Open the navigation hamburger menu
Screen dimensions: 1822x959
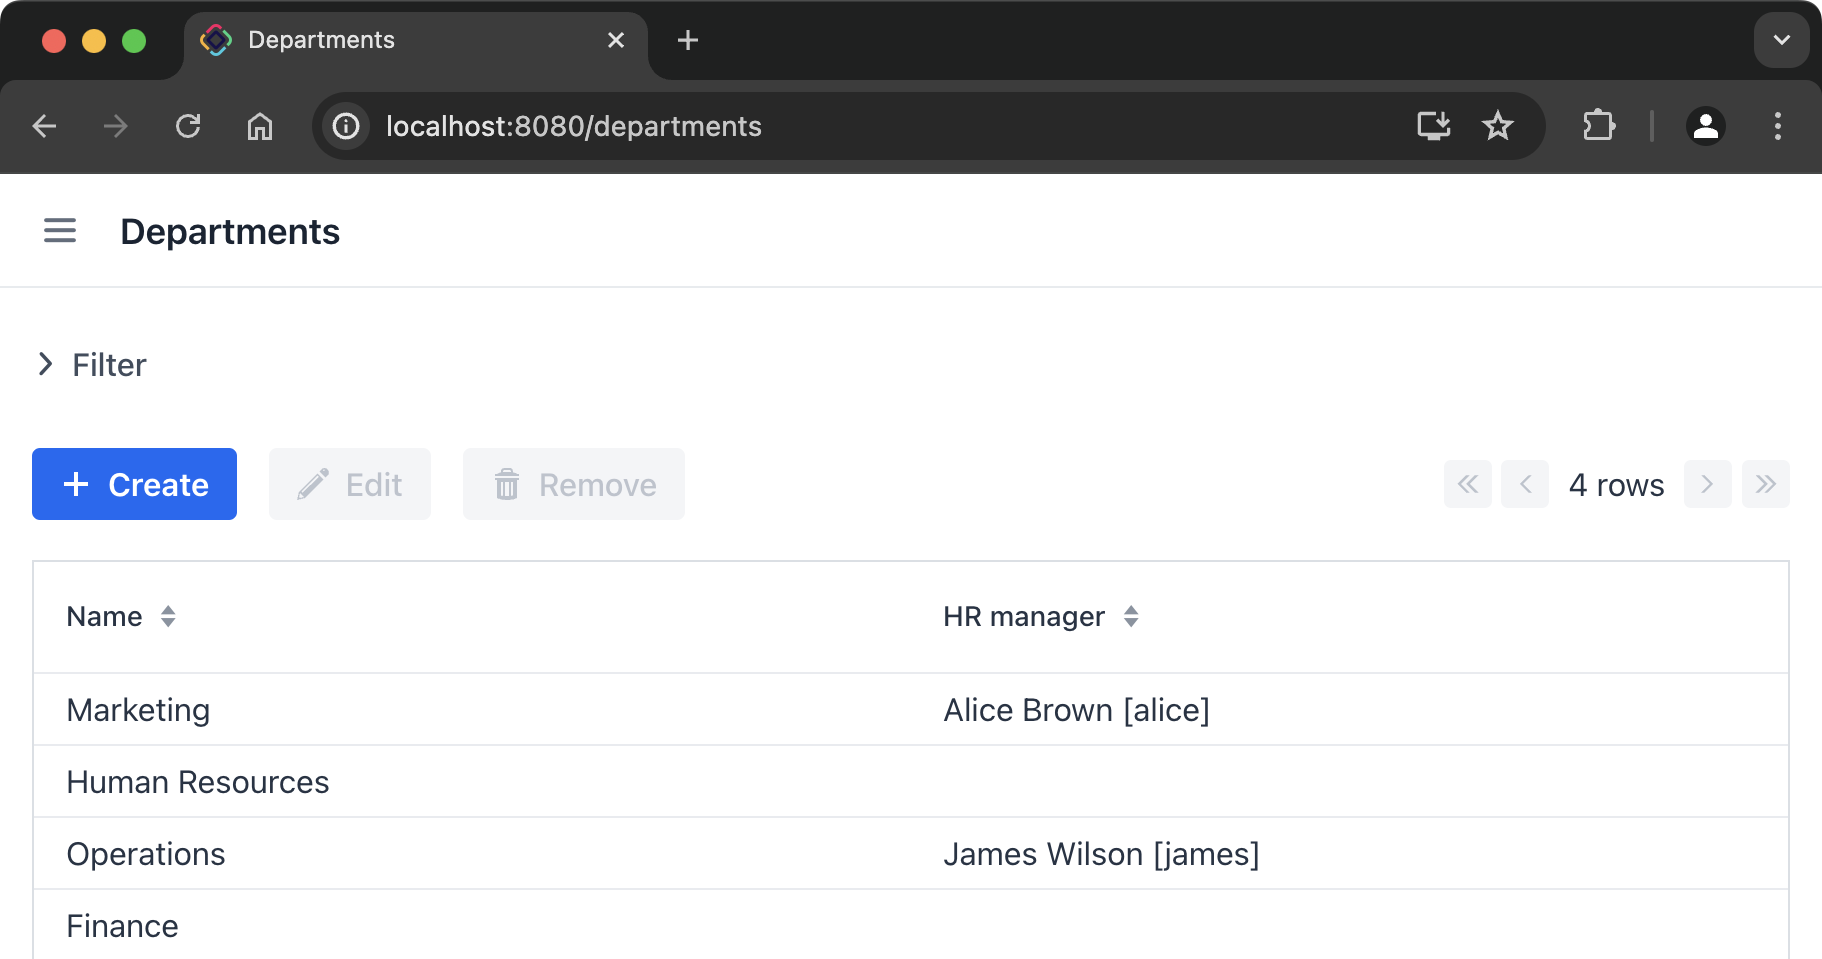coord(59,230)
